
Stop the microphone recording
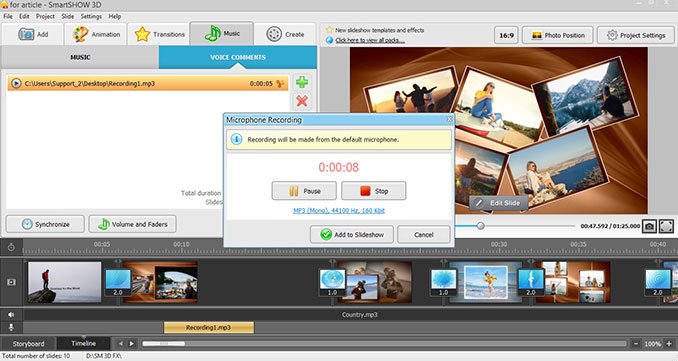[x=374, y=191]
